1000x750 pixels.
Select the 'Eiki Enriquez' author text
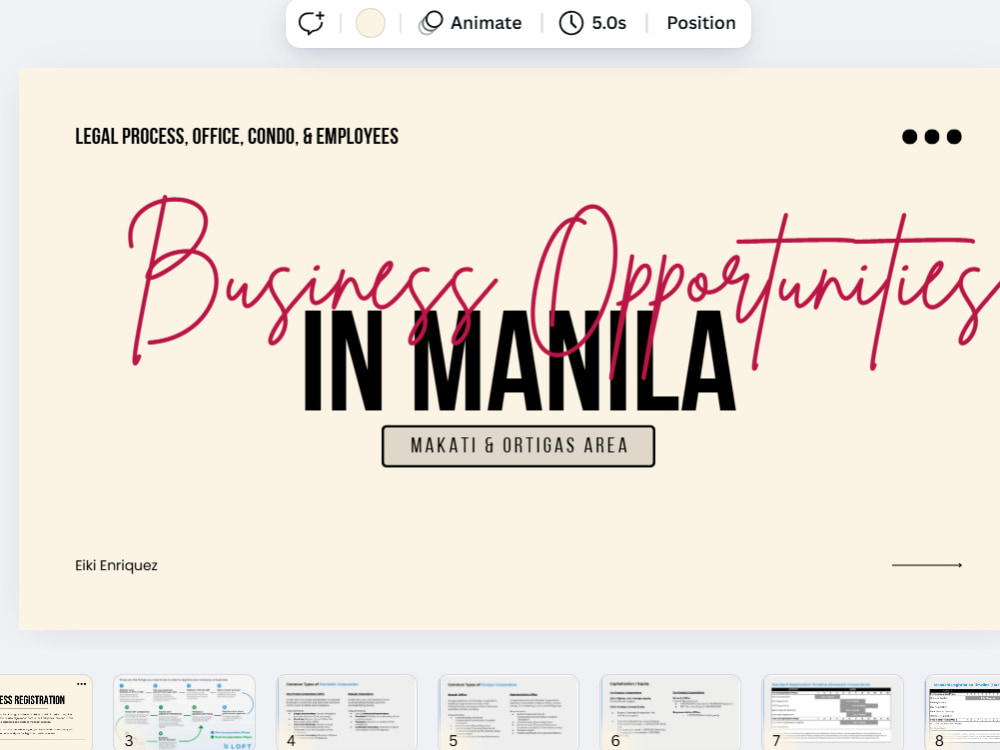(x=116, y=566)
